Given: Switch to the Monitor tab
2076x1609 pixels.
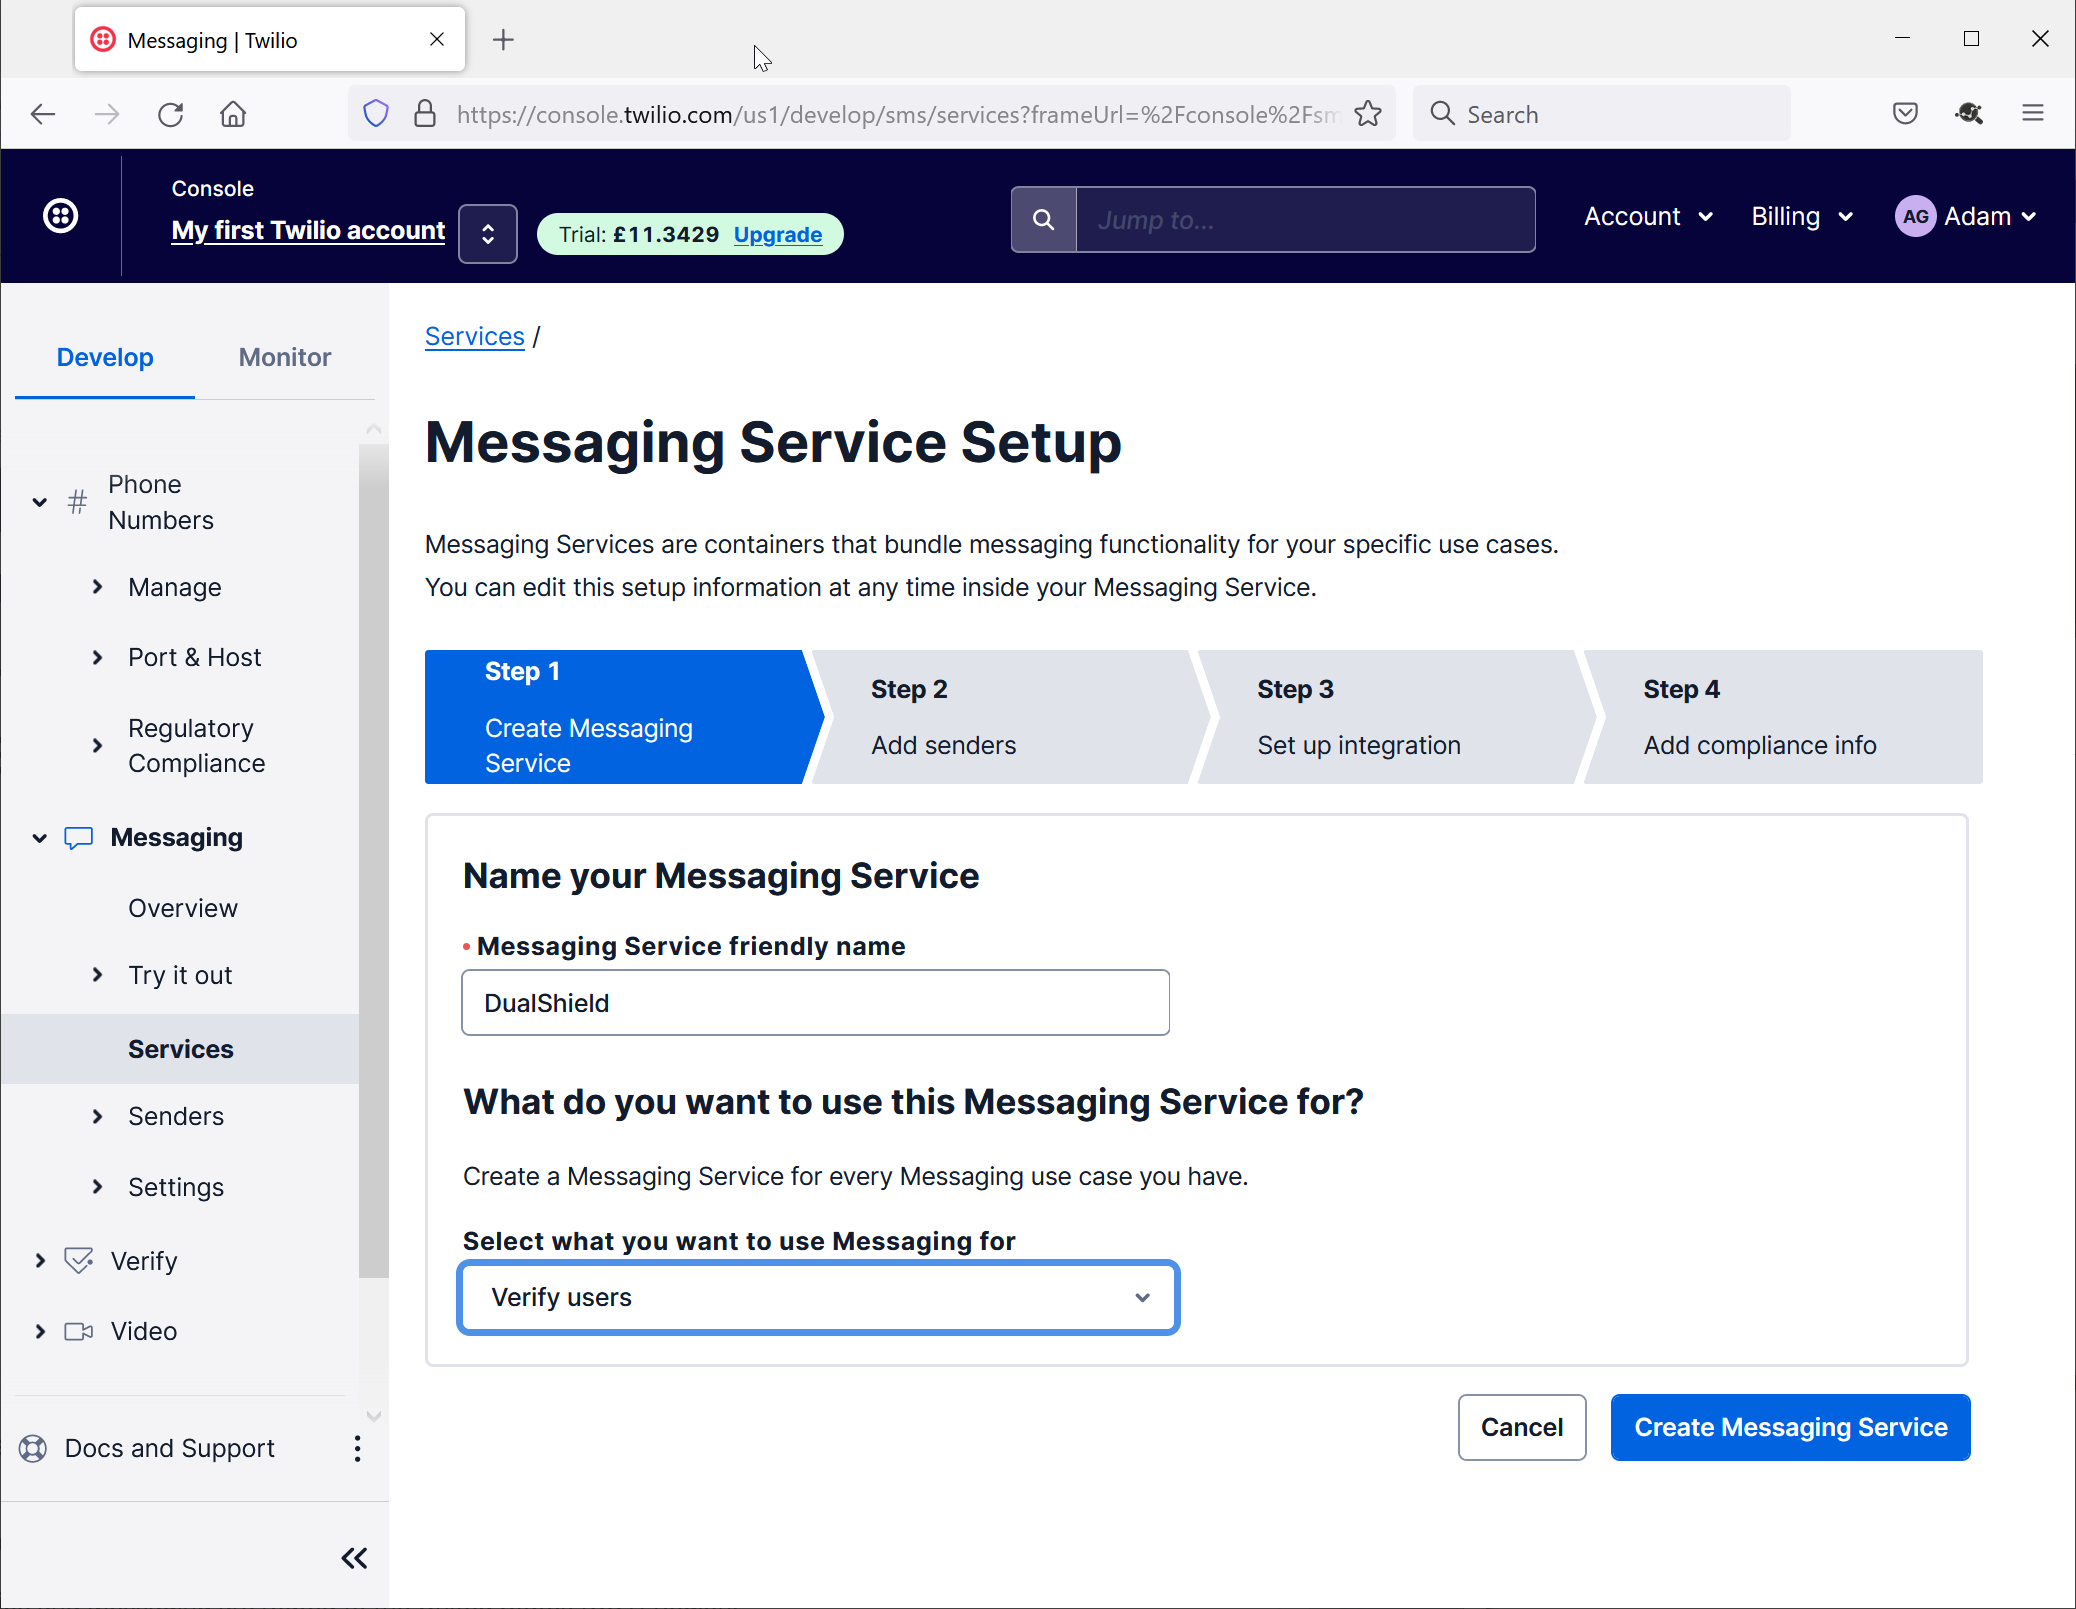Looking at the screenshot, I should 284,358.
